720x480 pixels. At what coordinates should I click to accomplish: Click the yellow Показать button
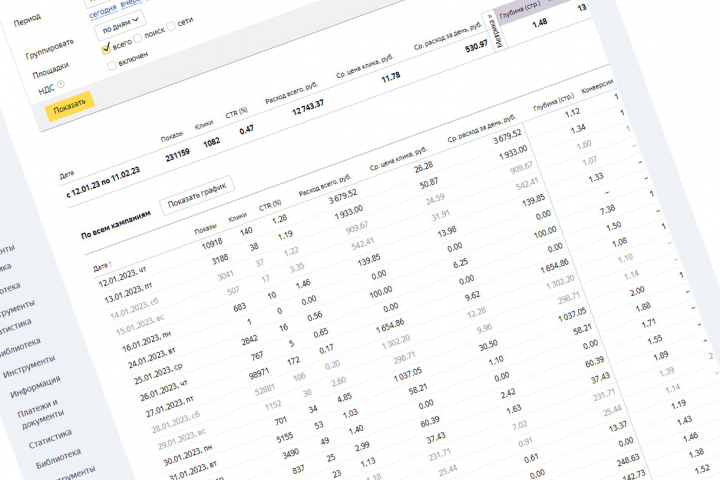pos(69,106)
